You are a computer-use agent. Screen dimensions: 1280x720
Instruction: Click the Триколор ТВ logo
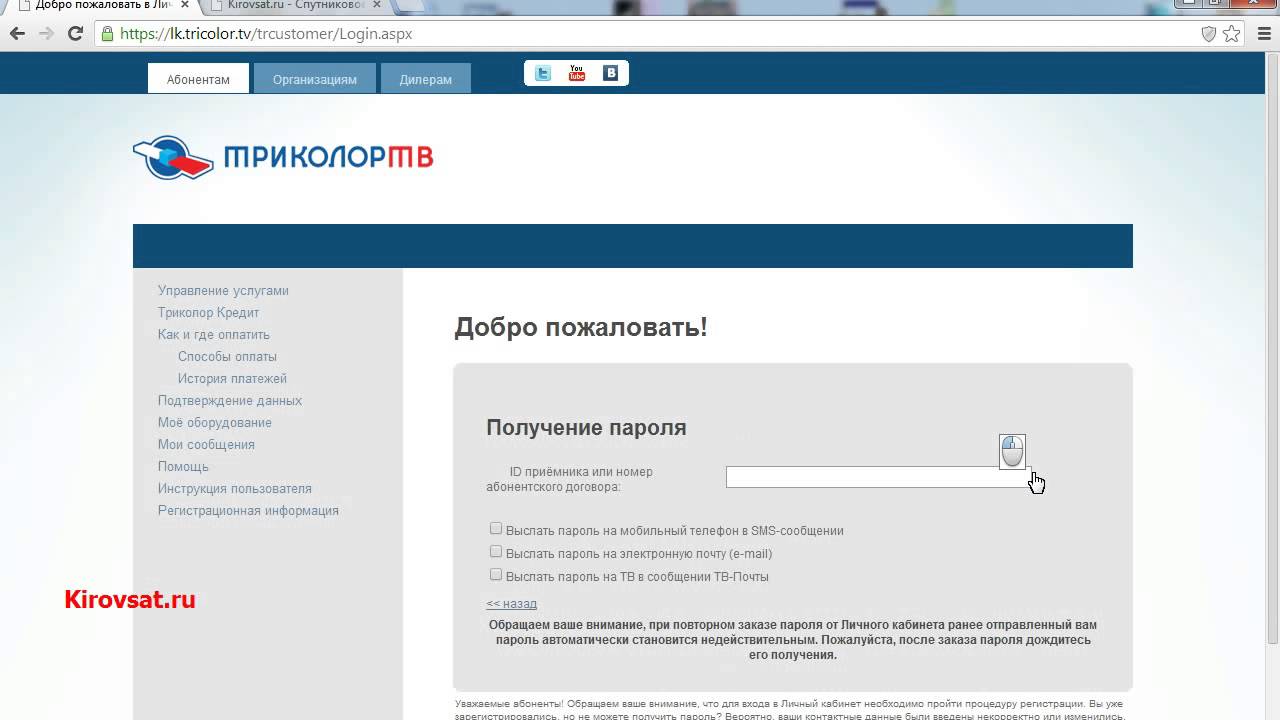click(283, 158)
